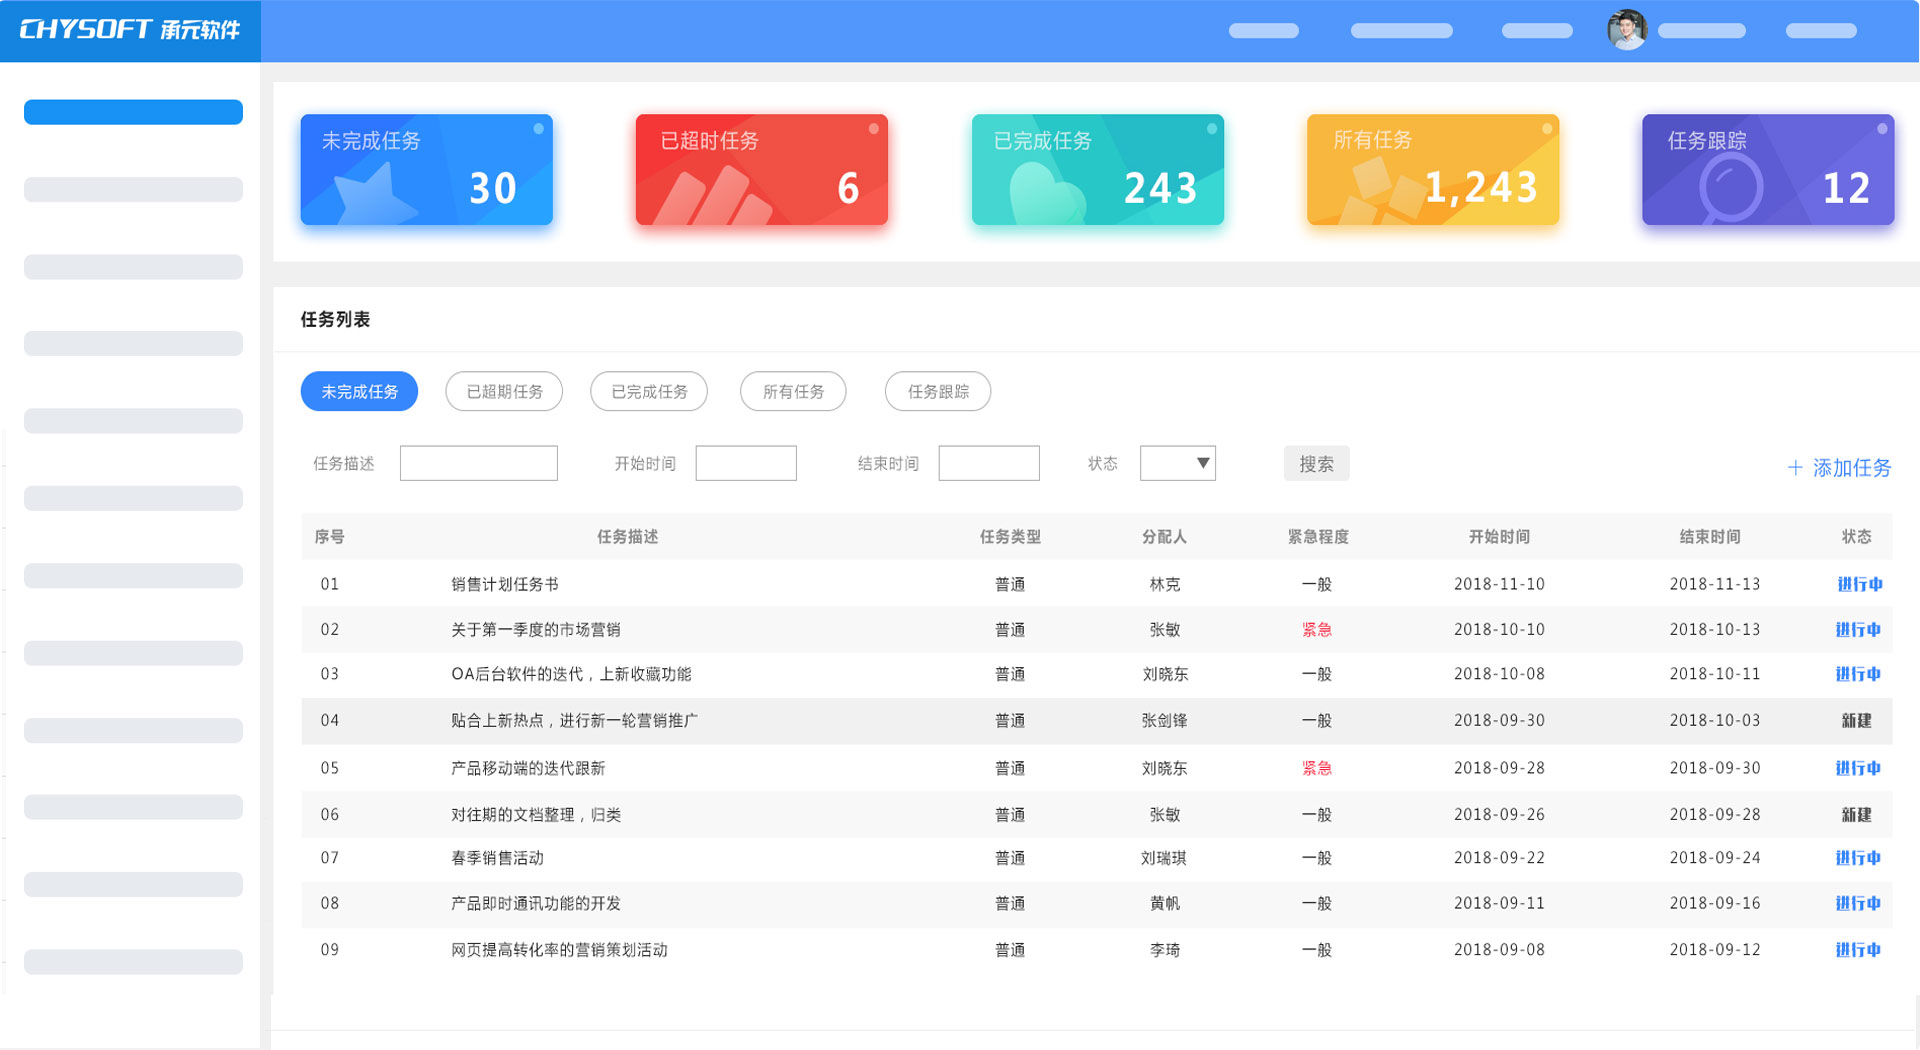This screenshot has height=1050, width=1920.
Task: Click the 所有任务 card showing 1,243
Action: coord(1432,170)
